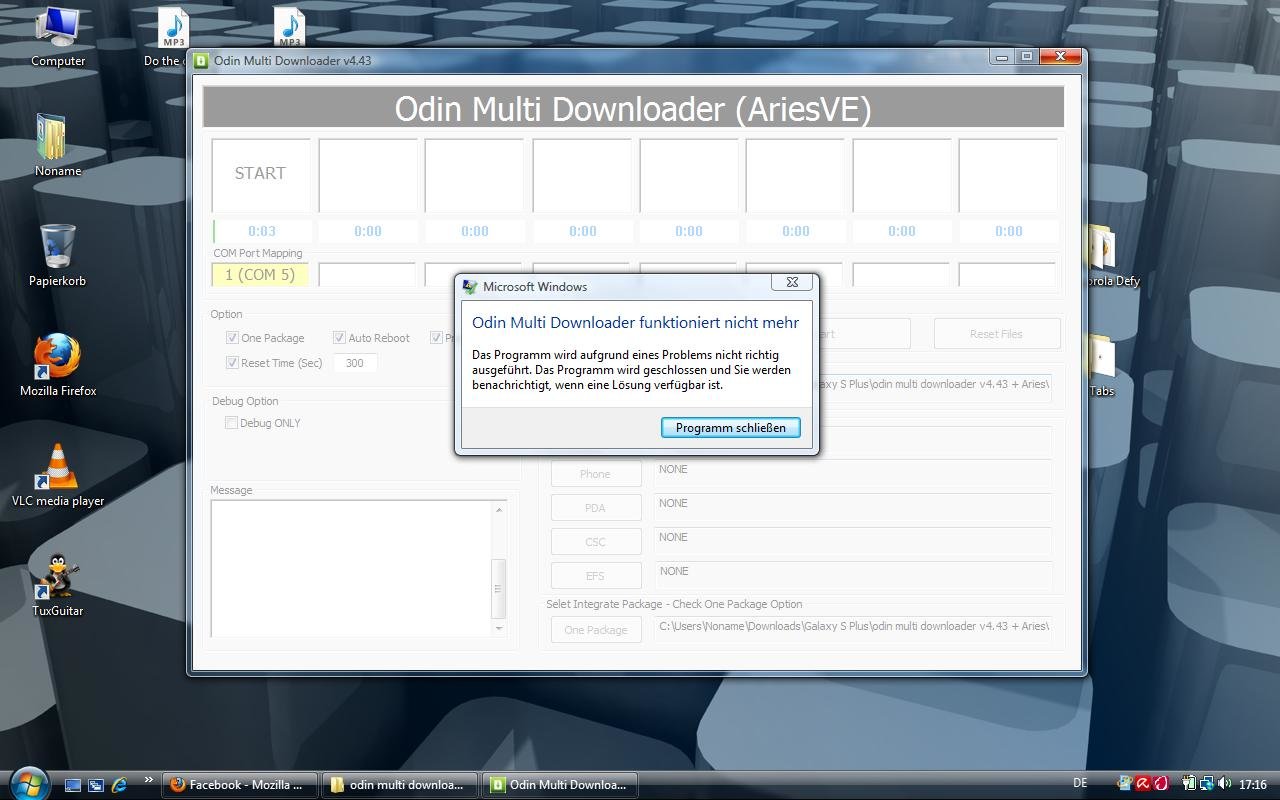Viewport: 1280px width, 800px height.
Task: Toggle the Reset Time (Sec) checkbox
Action: click(232, 363)
